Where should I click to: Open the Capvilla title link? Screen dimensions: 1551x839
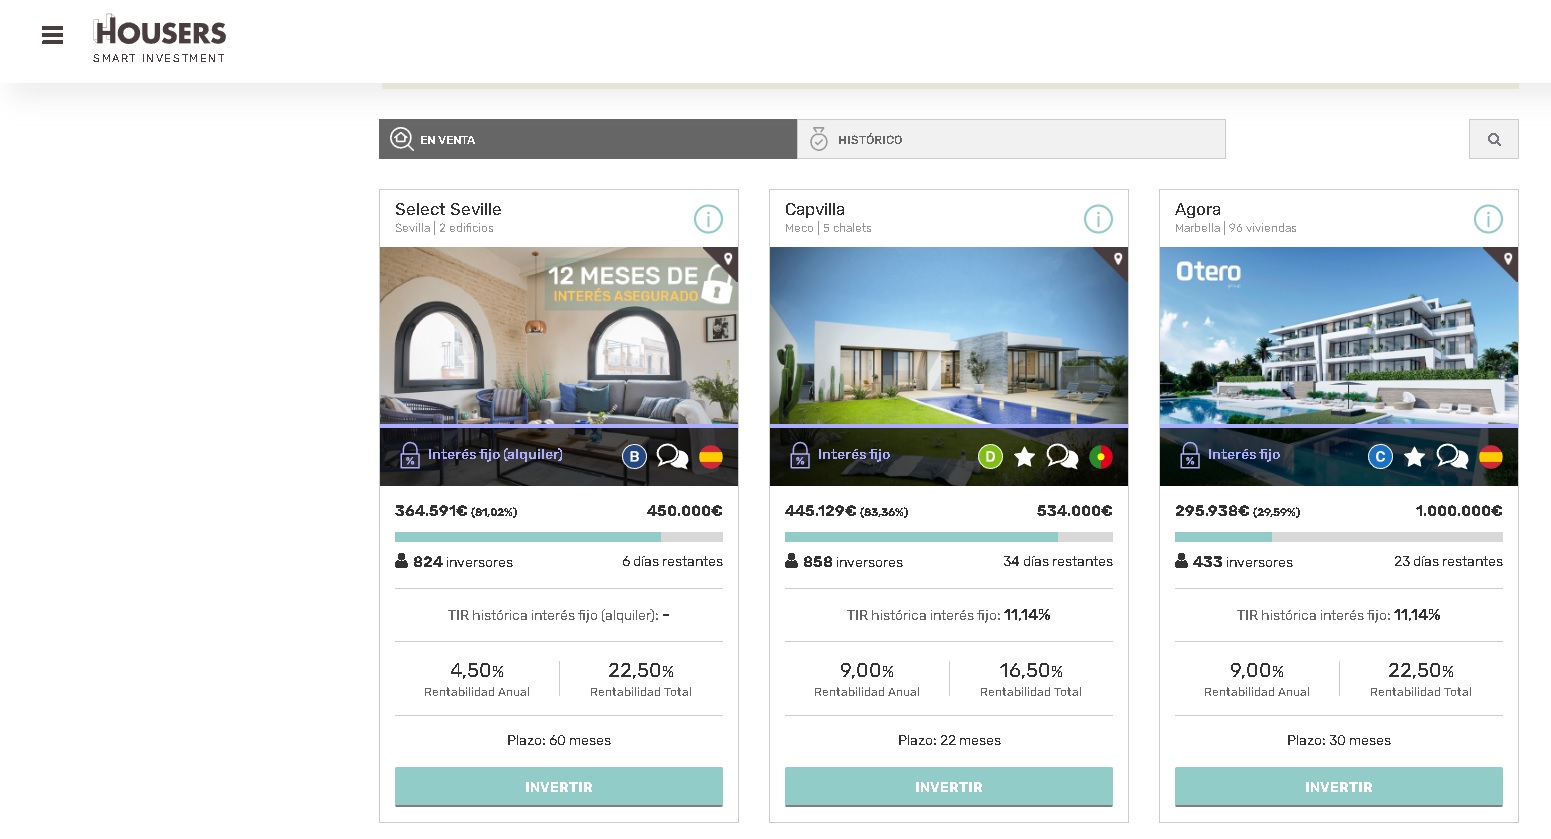click(815, 209)
